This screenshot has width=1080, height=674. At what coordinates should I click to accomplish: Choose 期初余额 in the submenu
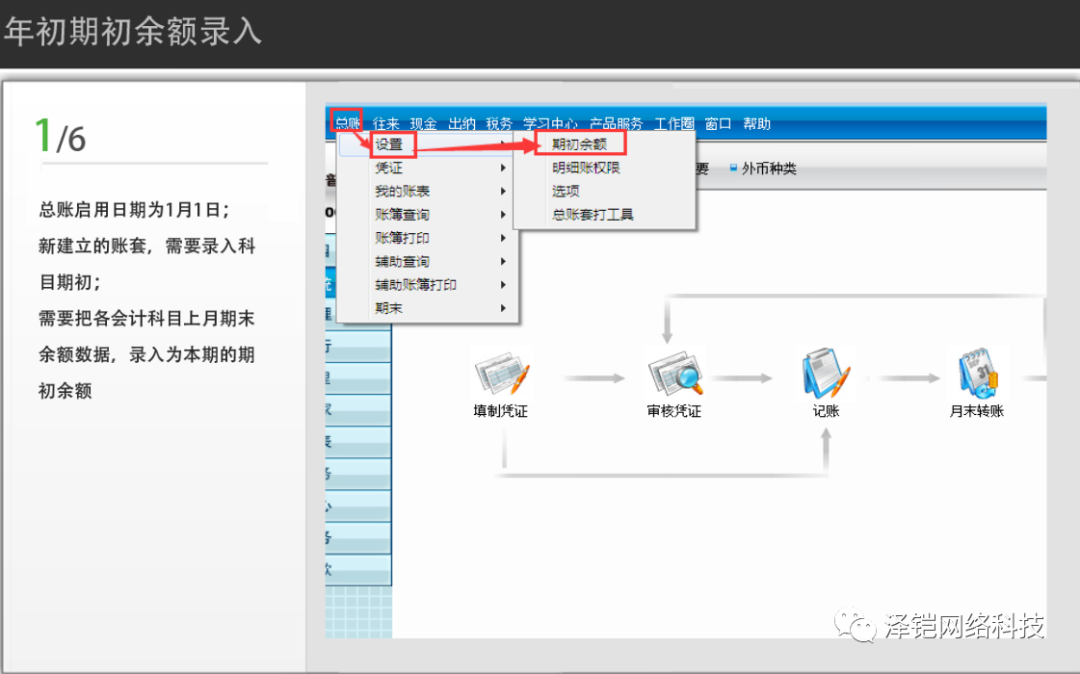(580, 144)
